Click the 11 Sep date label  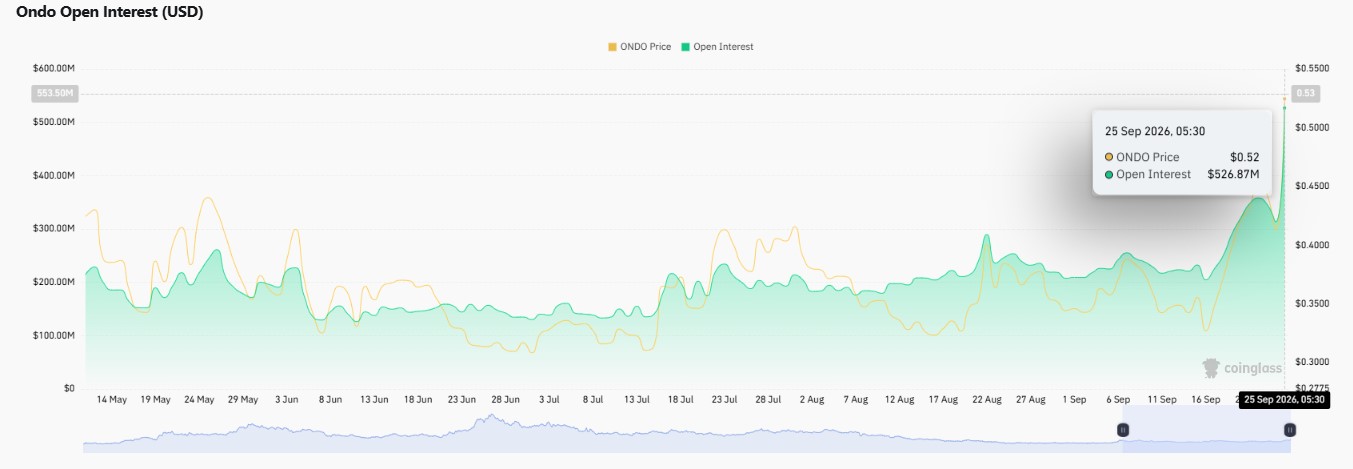(1161, 399)
